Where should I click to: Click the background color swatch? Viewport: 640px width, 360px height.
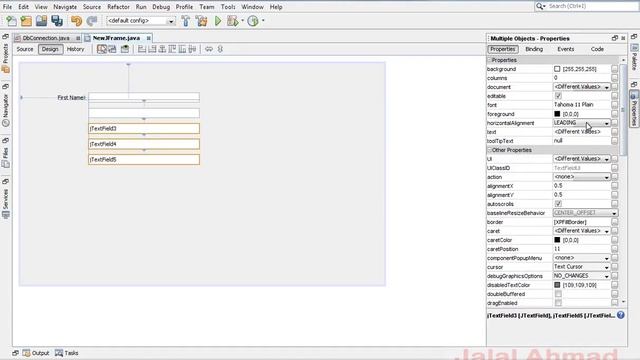coord(557,69)
